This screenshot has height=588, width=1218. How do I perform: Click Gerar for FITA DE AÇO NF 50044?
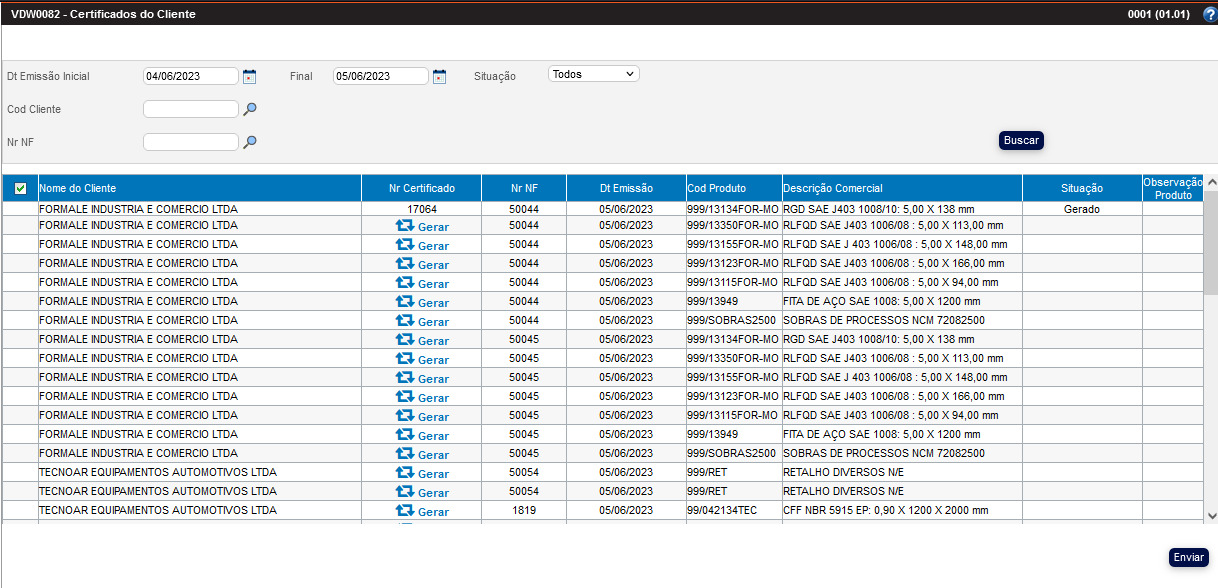click(x=422, y=302)
